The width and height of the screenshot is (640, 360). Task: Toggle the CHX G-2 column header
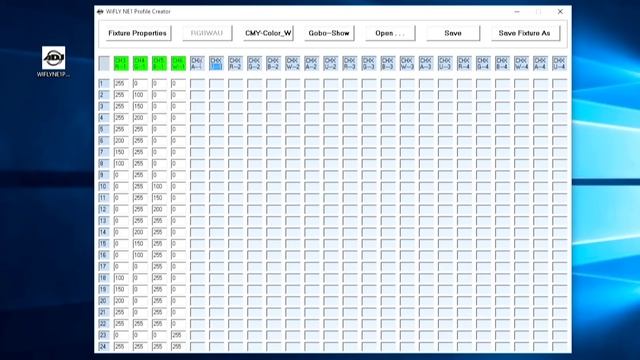254,63
